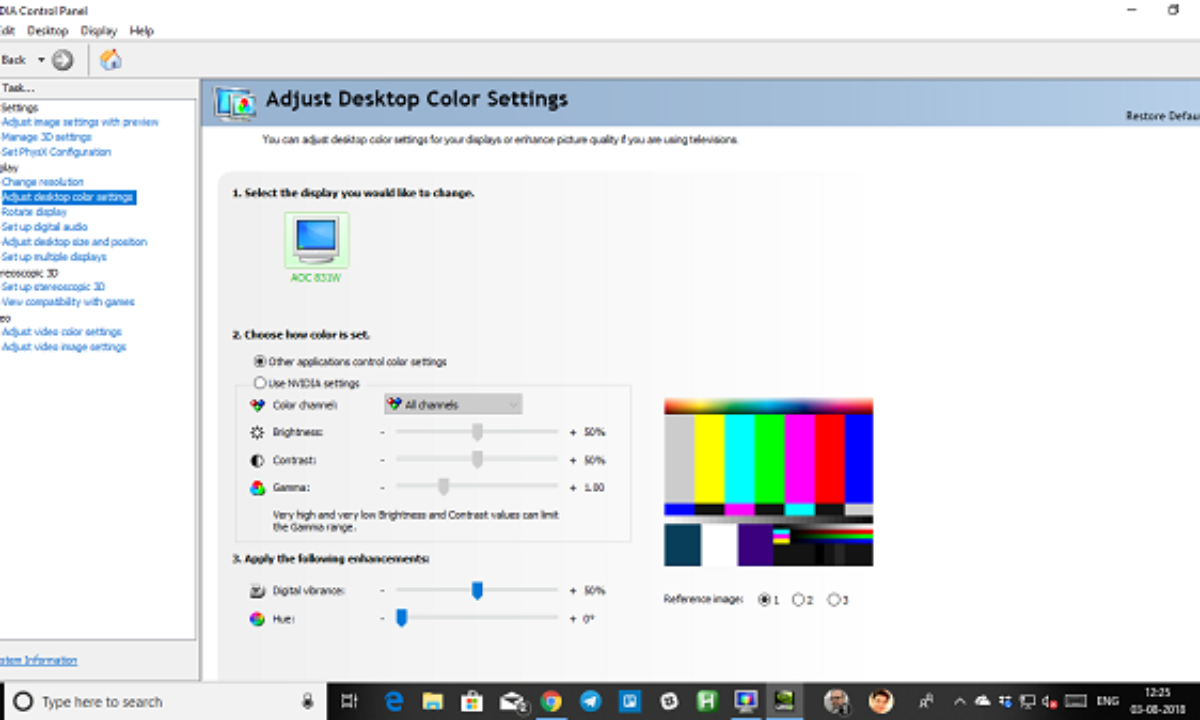Select Adjust desktop color settings in task list
The height and width of the screenshot is (720, 1200).
pos(68,197)
